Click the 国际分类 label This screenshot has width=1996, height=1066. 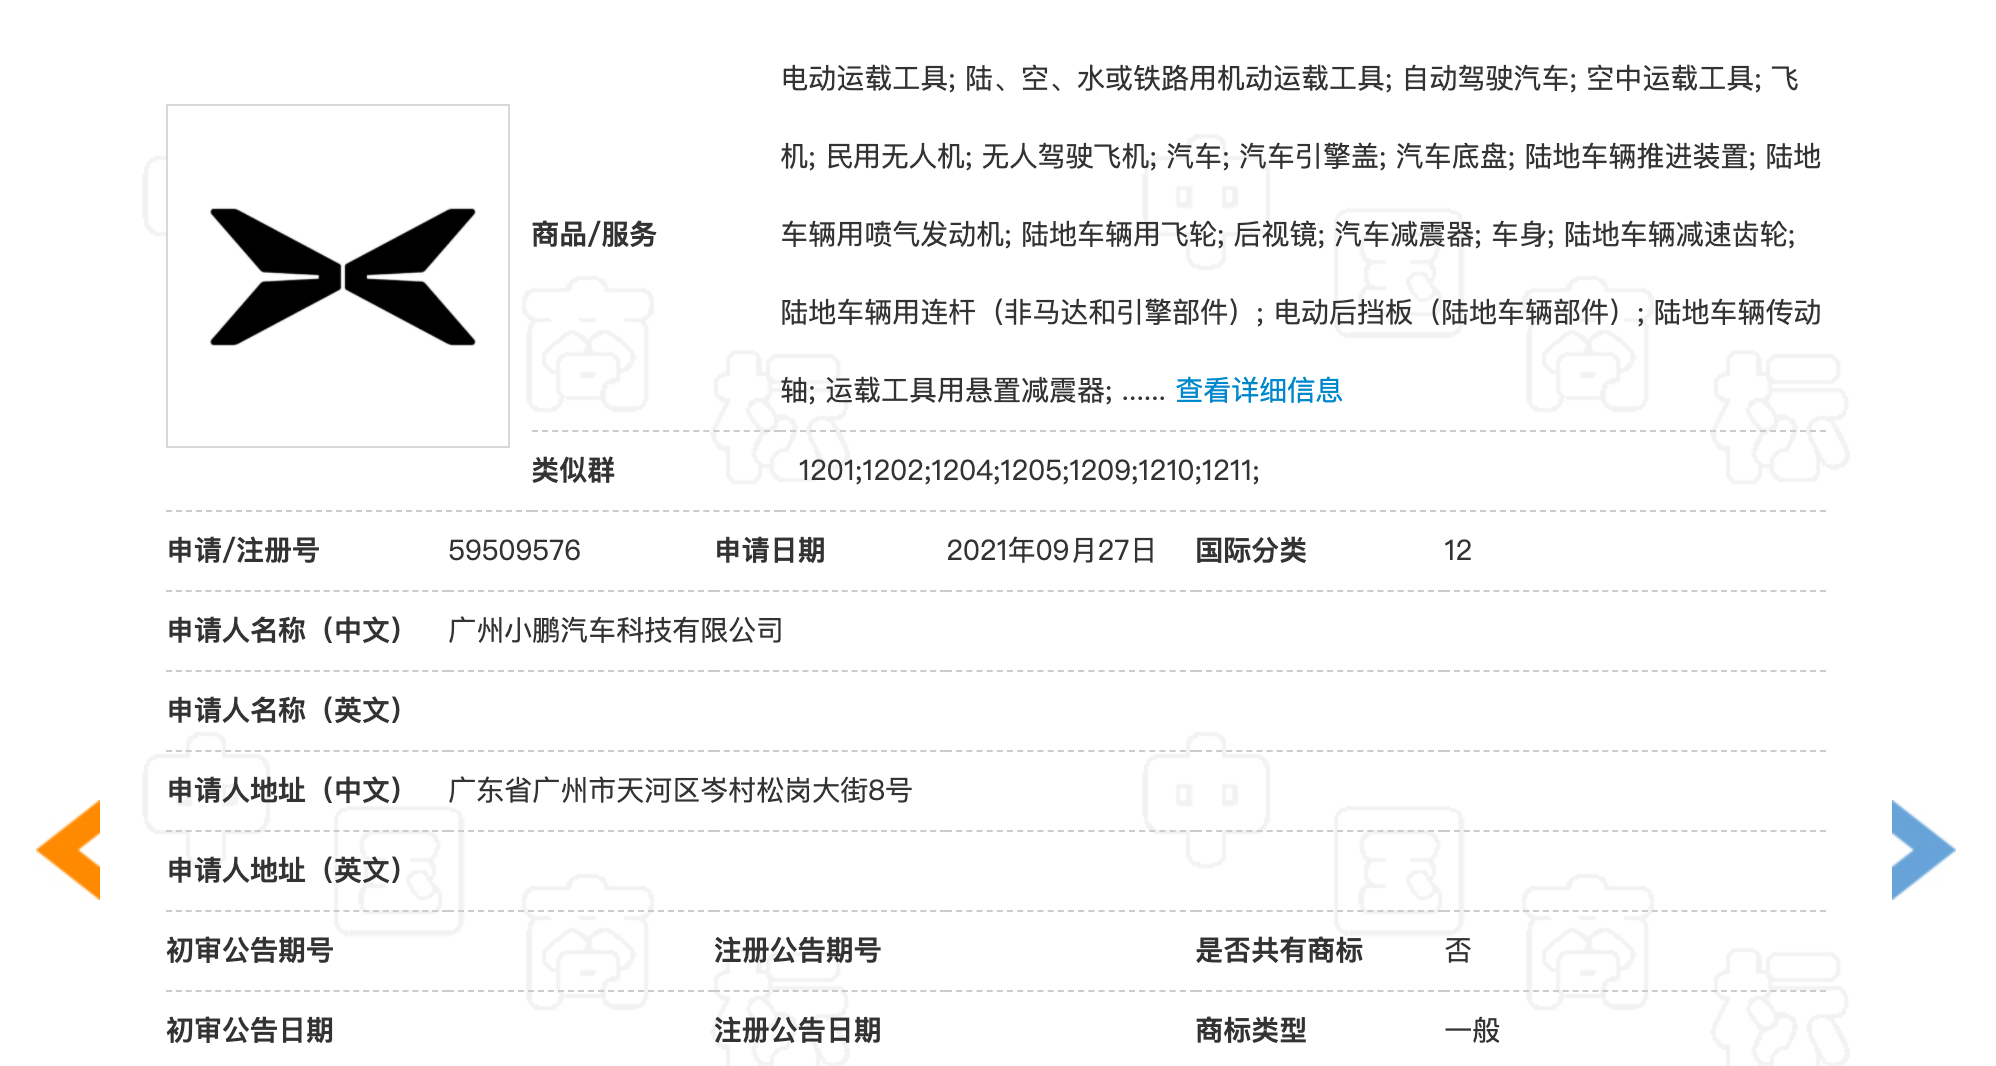tap(1251, 550)
